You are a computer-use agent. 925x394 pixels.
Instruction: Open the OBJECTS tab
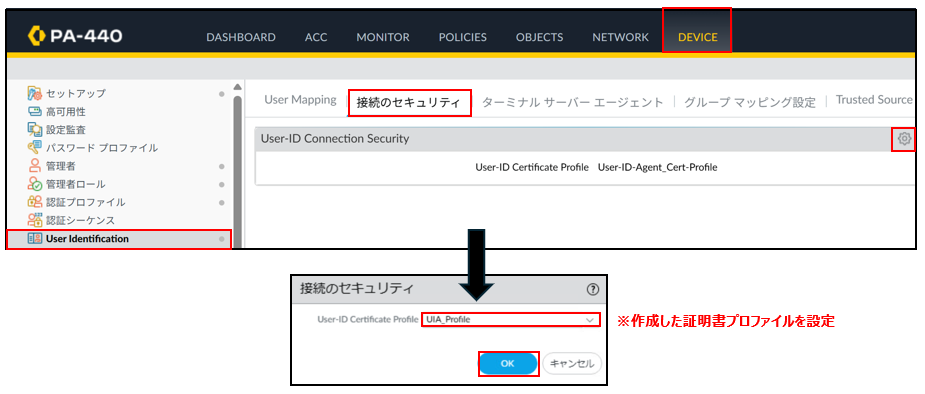coord(539,37)
